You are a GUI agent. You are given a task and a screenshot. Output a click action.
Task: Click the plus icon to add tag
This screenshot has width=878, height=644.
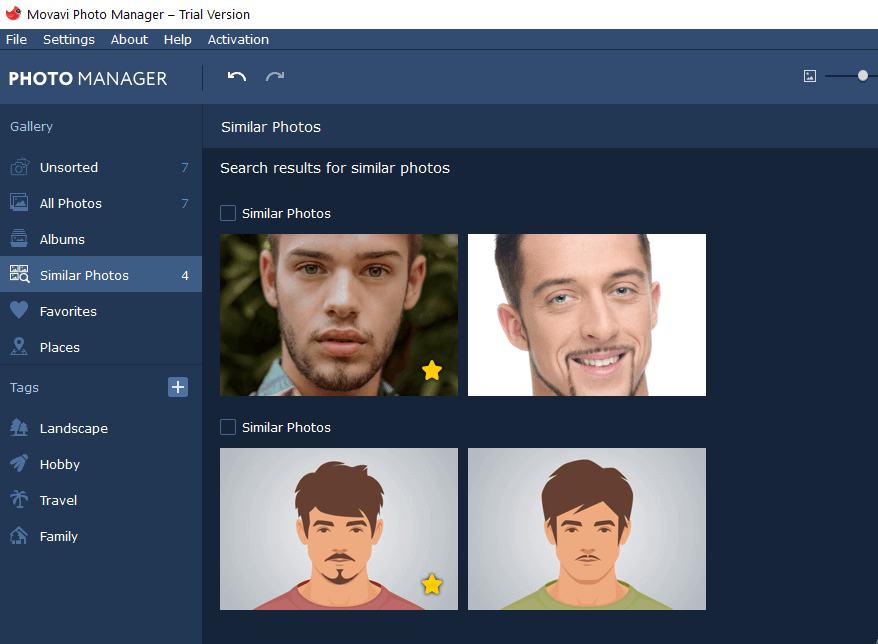(x=178, y=387)
